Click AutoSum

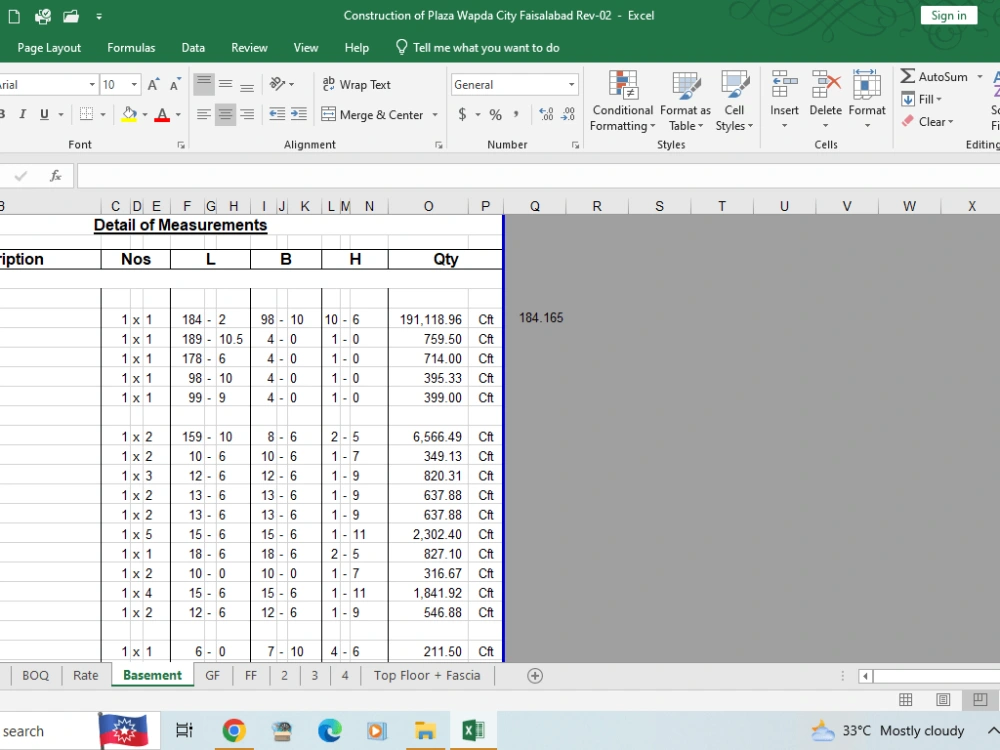point(934,77)
